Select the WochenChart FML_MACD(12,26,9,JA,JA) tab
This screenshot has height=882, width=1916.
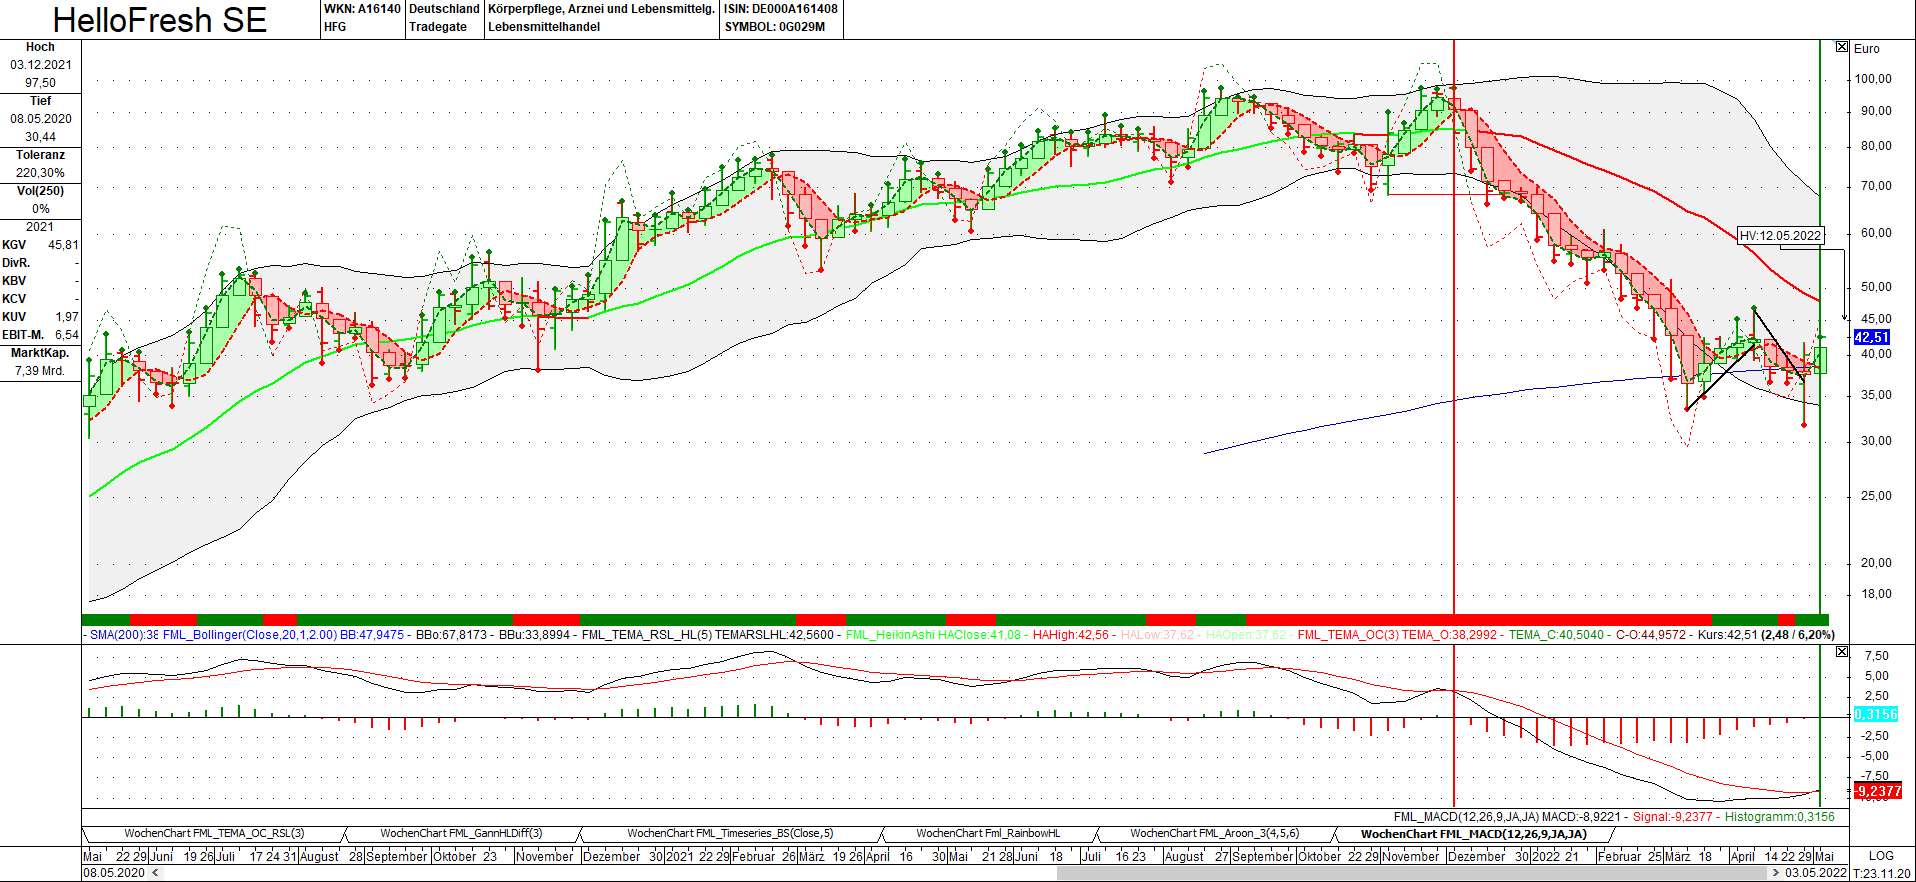(1474, 833)
